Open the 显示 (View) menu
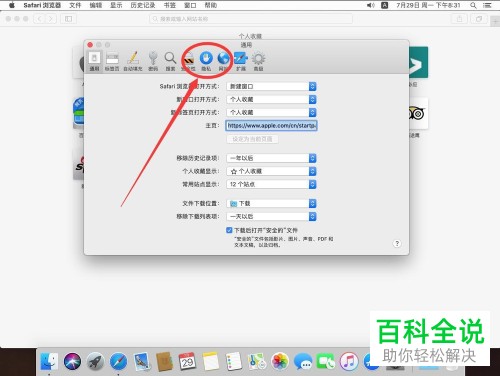Screen dimensions: 500x376 pos(116,5)
